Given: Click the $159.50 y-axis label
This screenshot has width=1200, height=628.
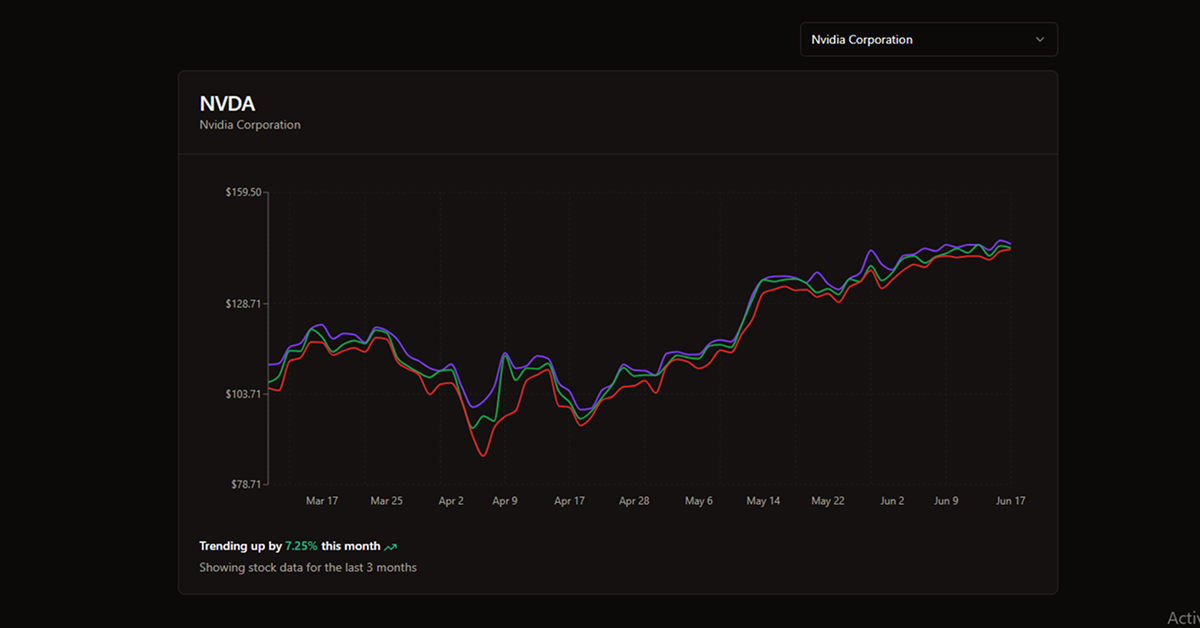Looking at the screenshot, I should coord(243,192).
